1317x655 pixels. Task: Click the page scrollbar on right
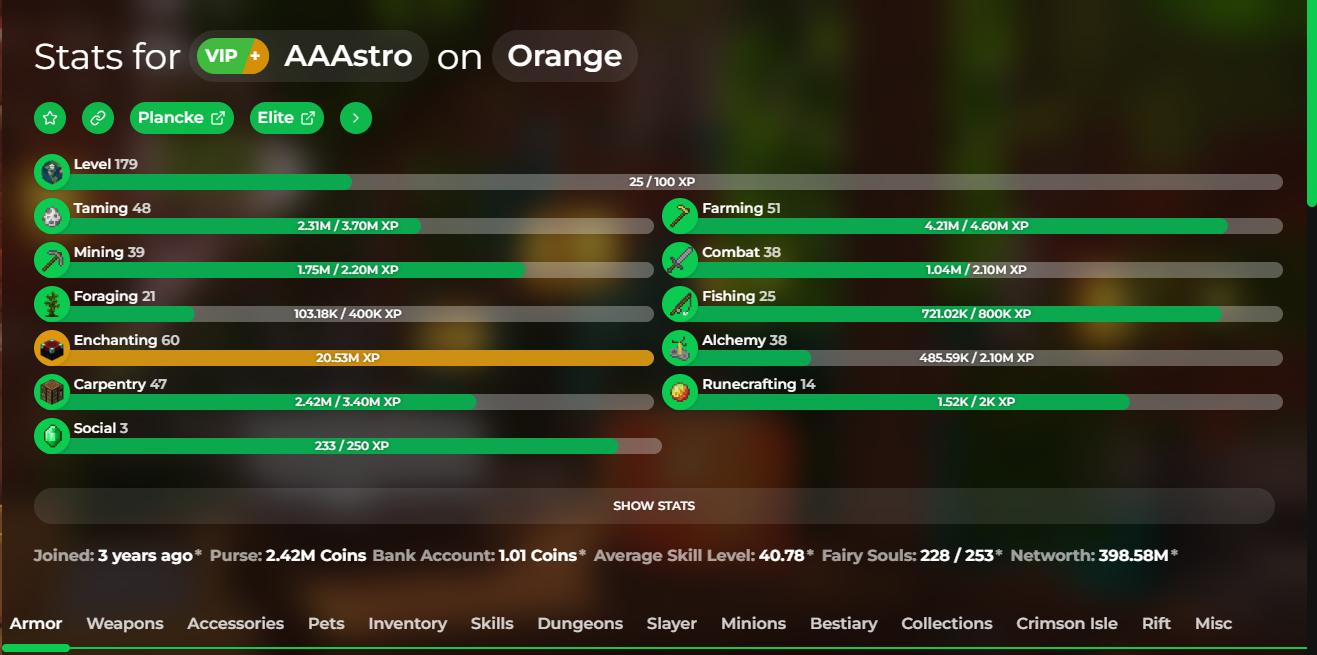[1312, 104]
